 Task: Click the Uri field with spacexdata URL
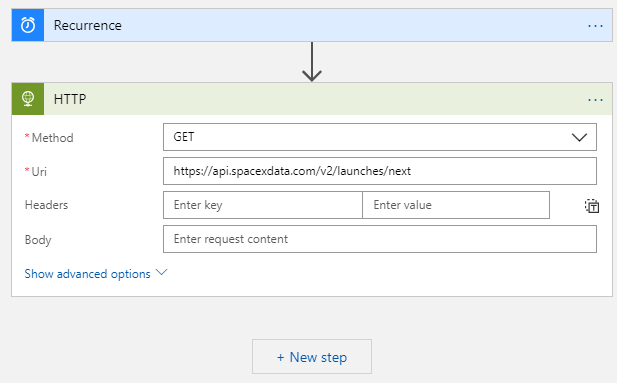click(x=380, y=171)
